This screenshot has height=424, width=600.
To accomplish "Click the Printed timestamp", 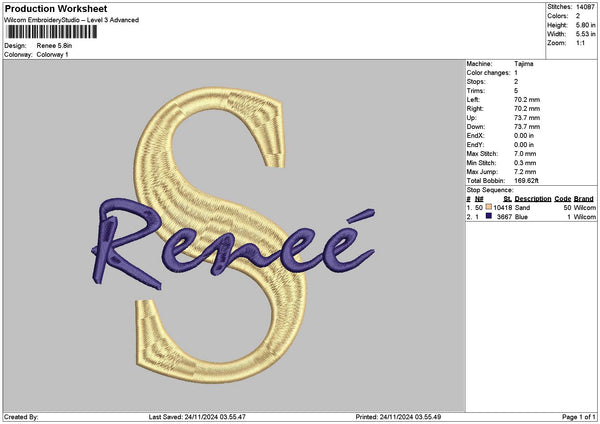I will coord(398,417).
